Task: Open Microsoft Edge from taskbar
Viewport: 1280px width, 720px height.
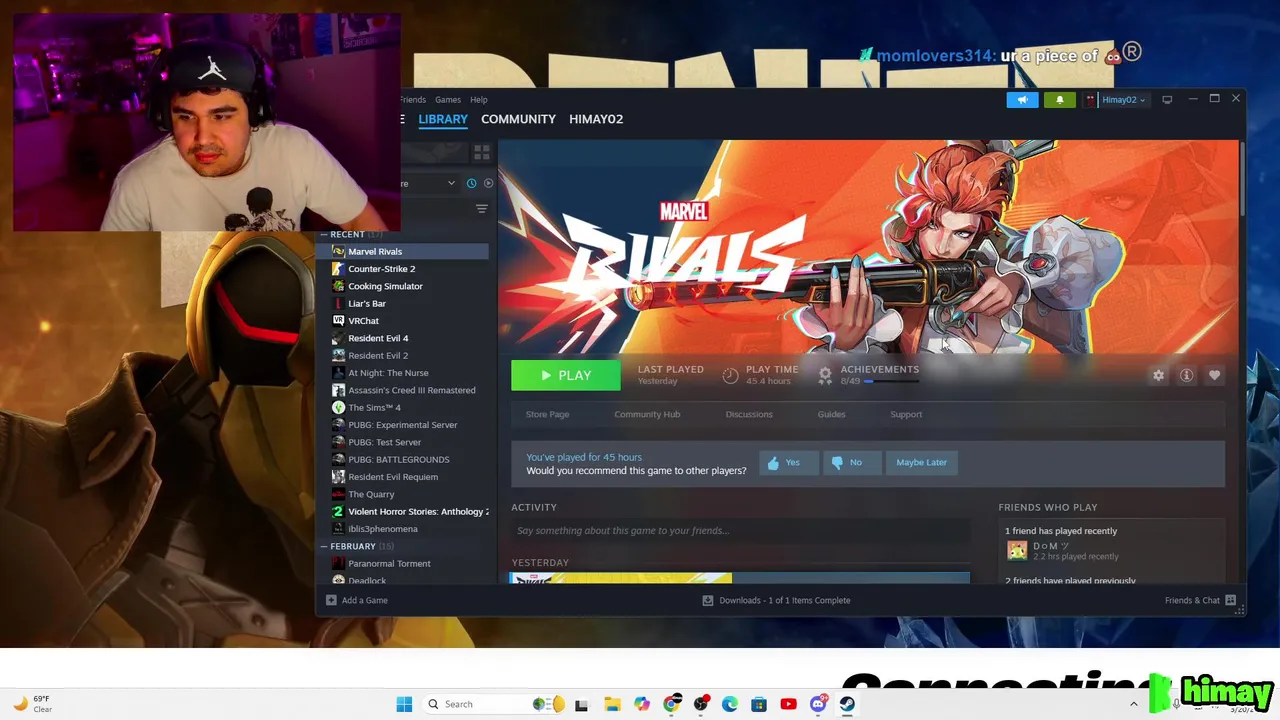Action: [730, 704]
